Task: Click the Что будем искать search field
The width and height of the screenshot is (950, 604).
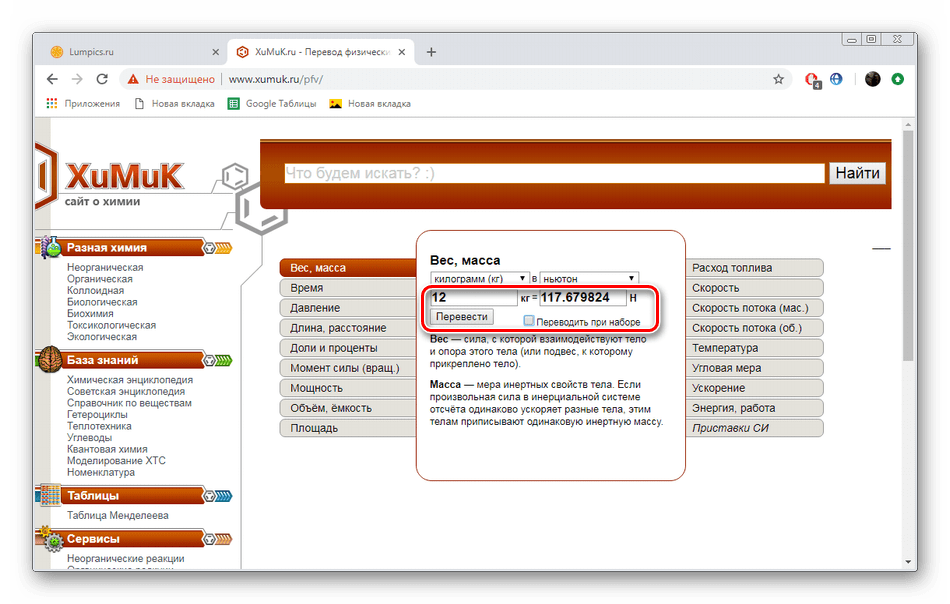Action: (554, 173)
